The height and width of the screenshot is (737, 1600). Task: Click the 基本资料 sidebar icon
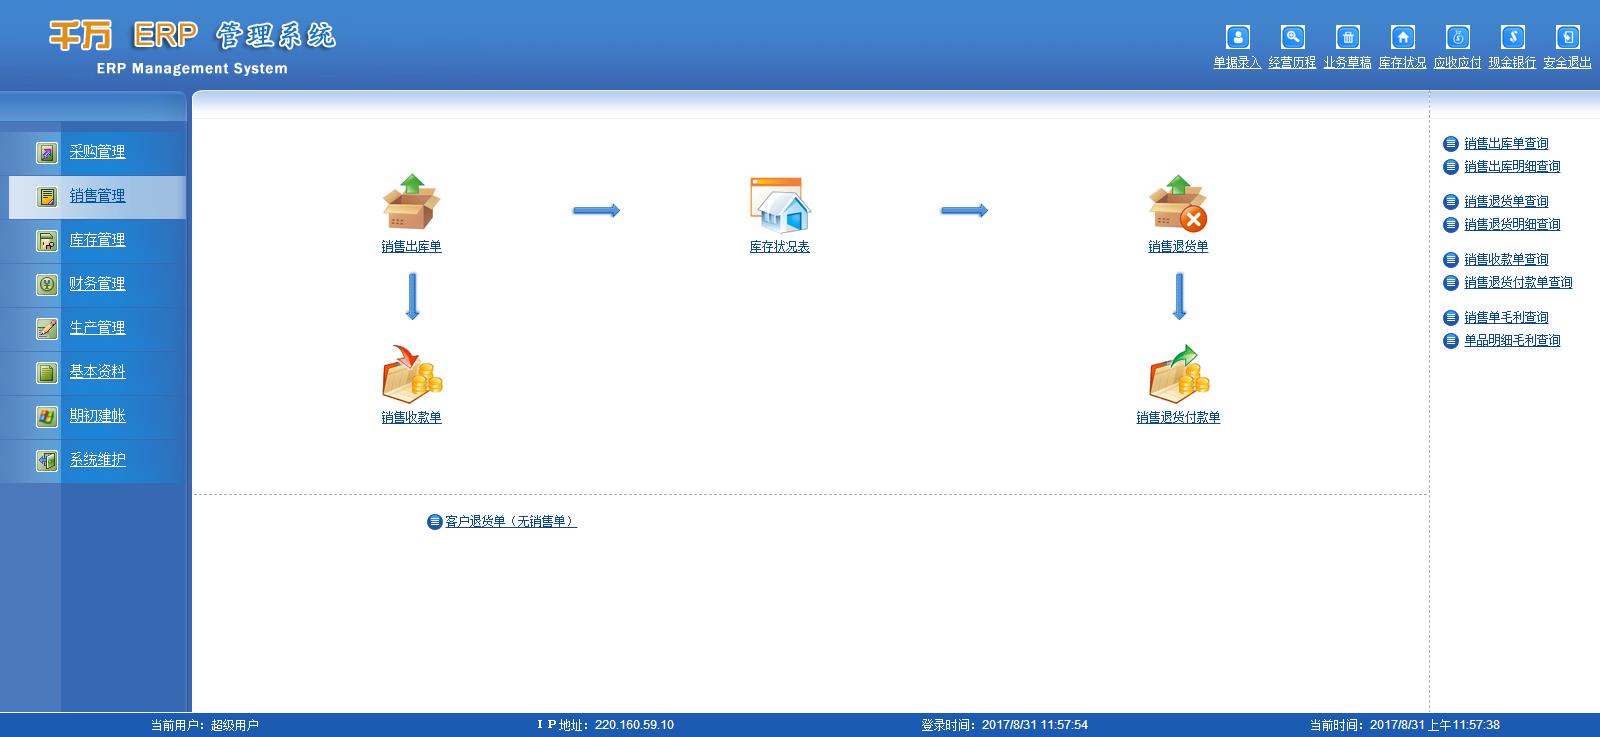(47, 373)
